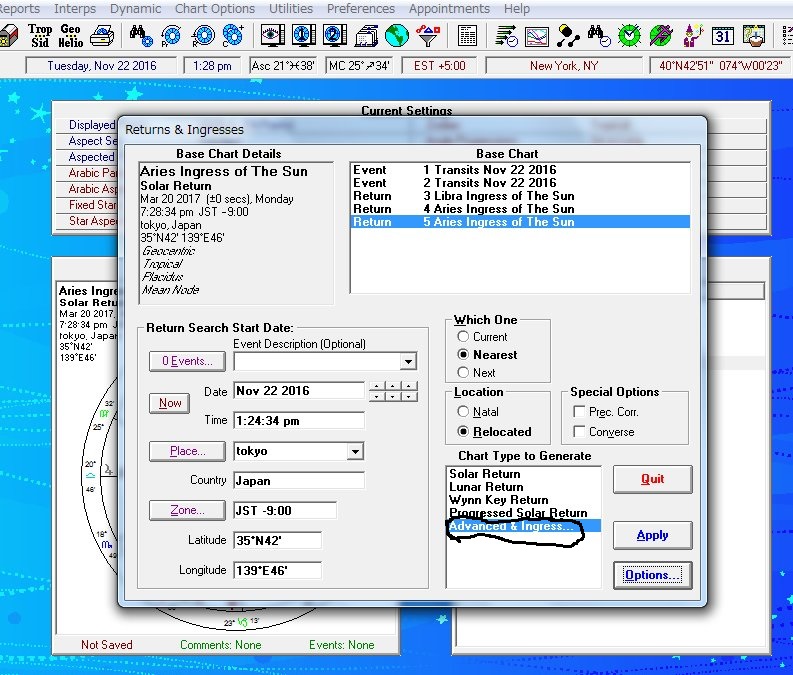The image size is (793, 675).
Task: Click the print chart icon
Action: (x=101, y=37)
